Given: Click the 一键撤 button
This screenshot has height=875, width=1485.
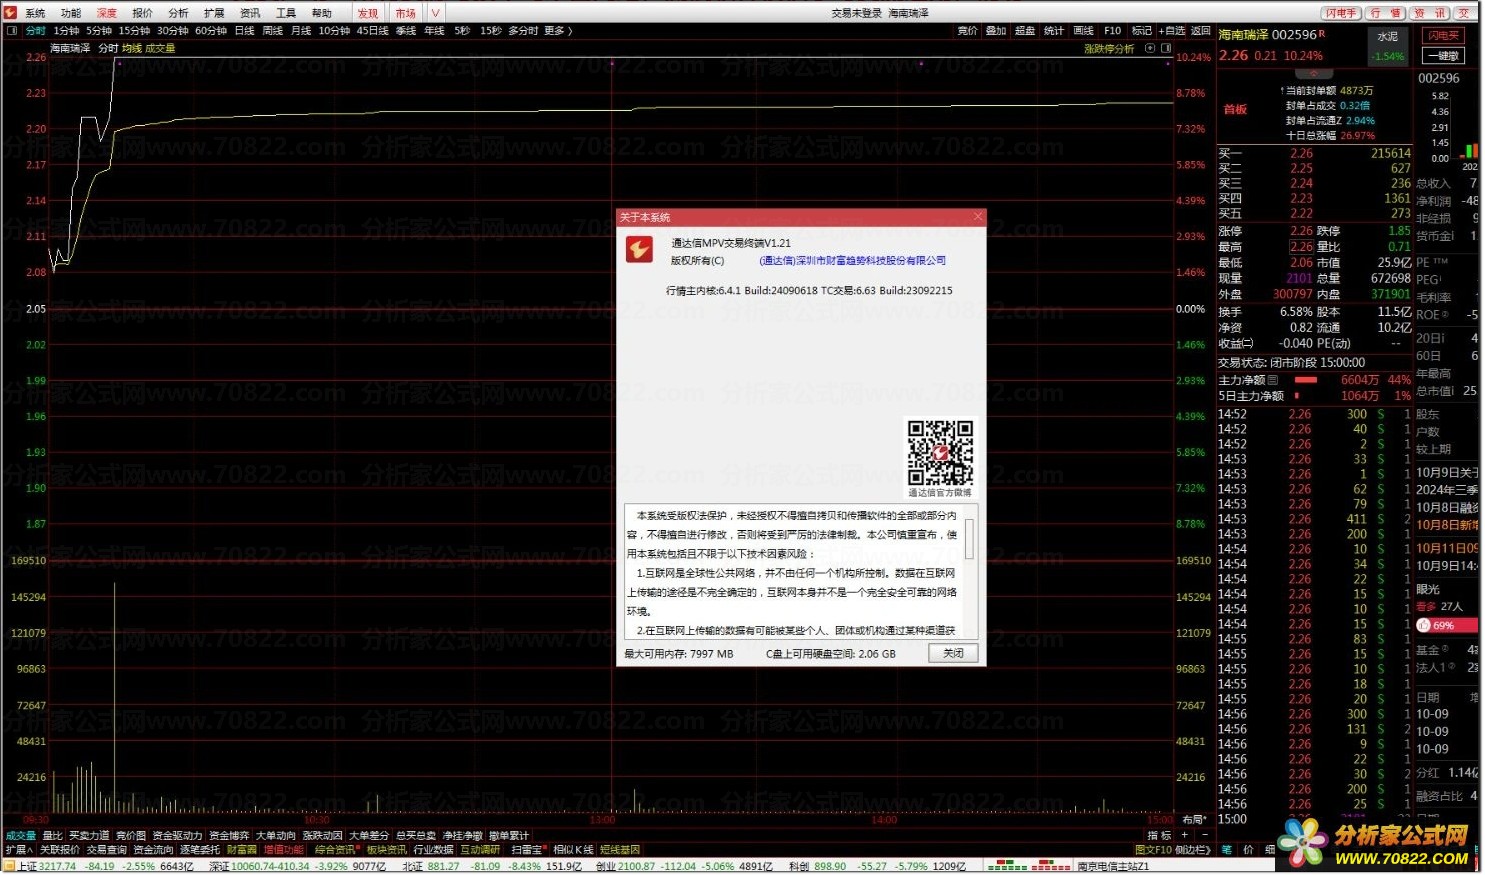Looking at the screenshot, I should tap(1444, 56).
